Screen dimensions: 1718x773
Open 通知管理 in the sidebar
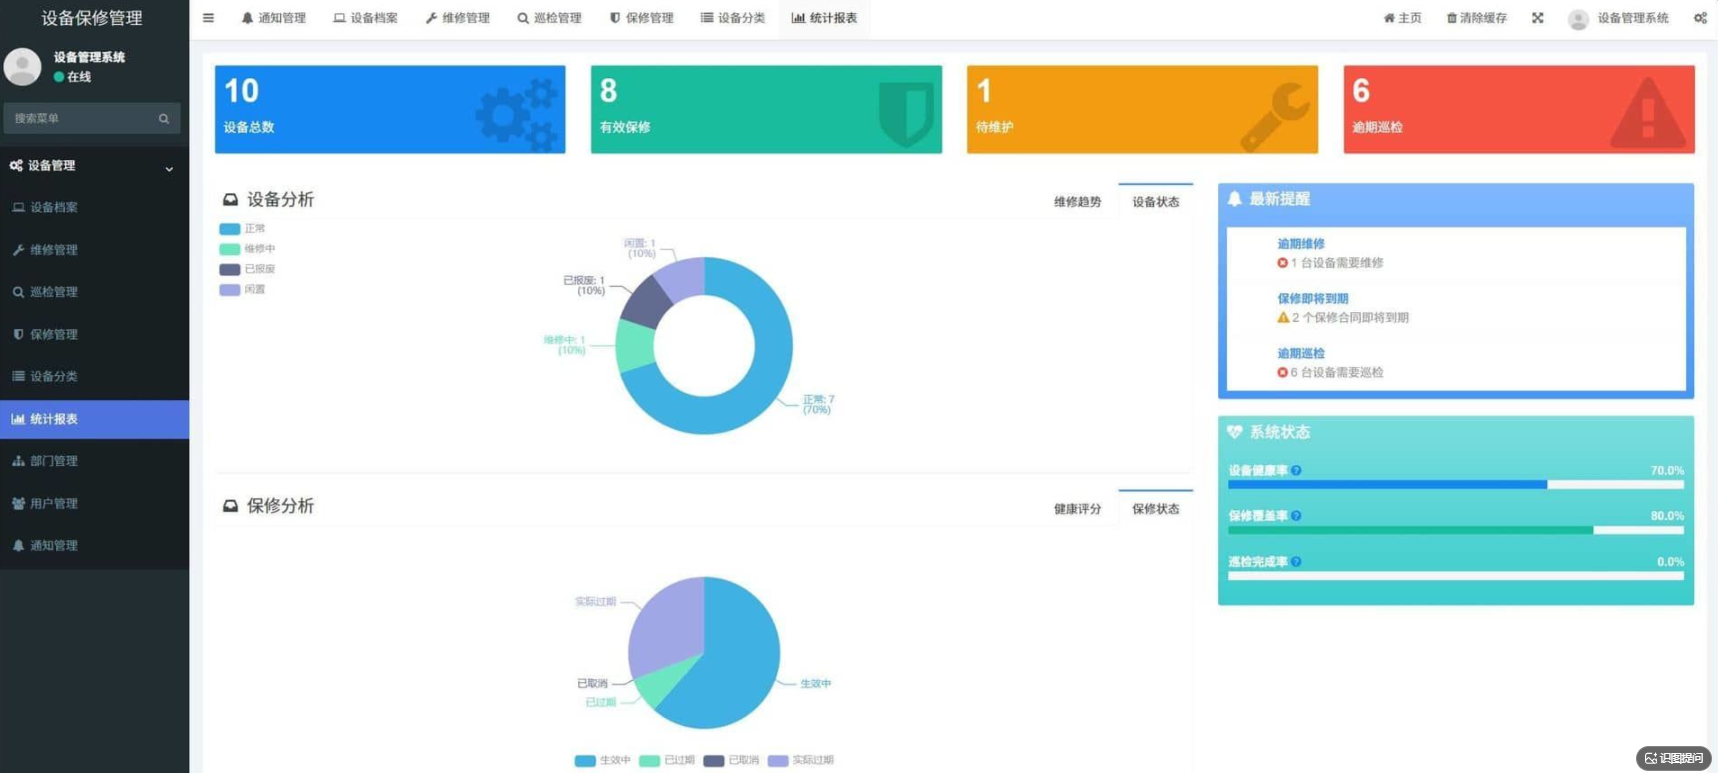(x=94, y=545)
